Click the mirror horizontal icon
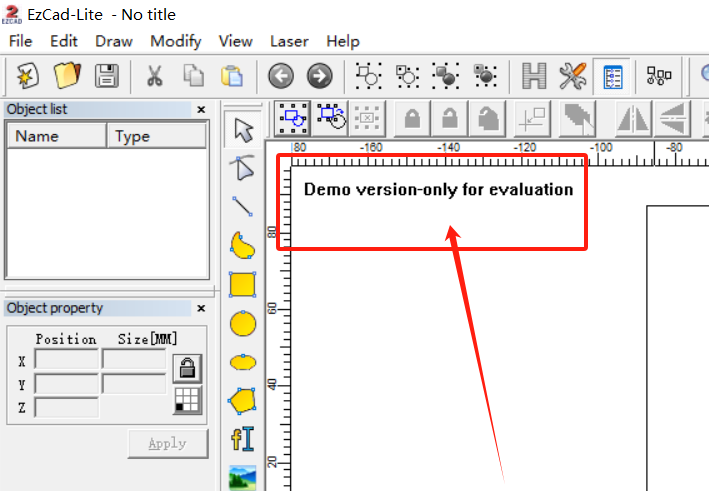 pos(633,119)
